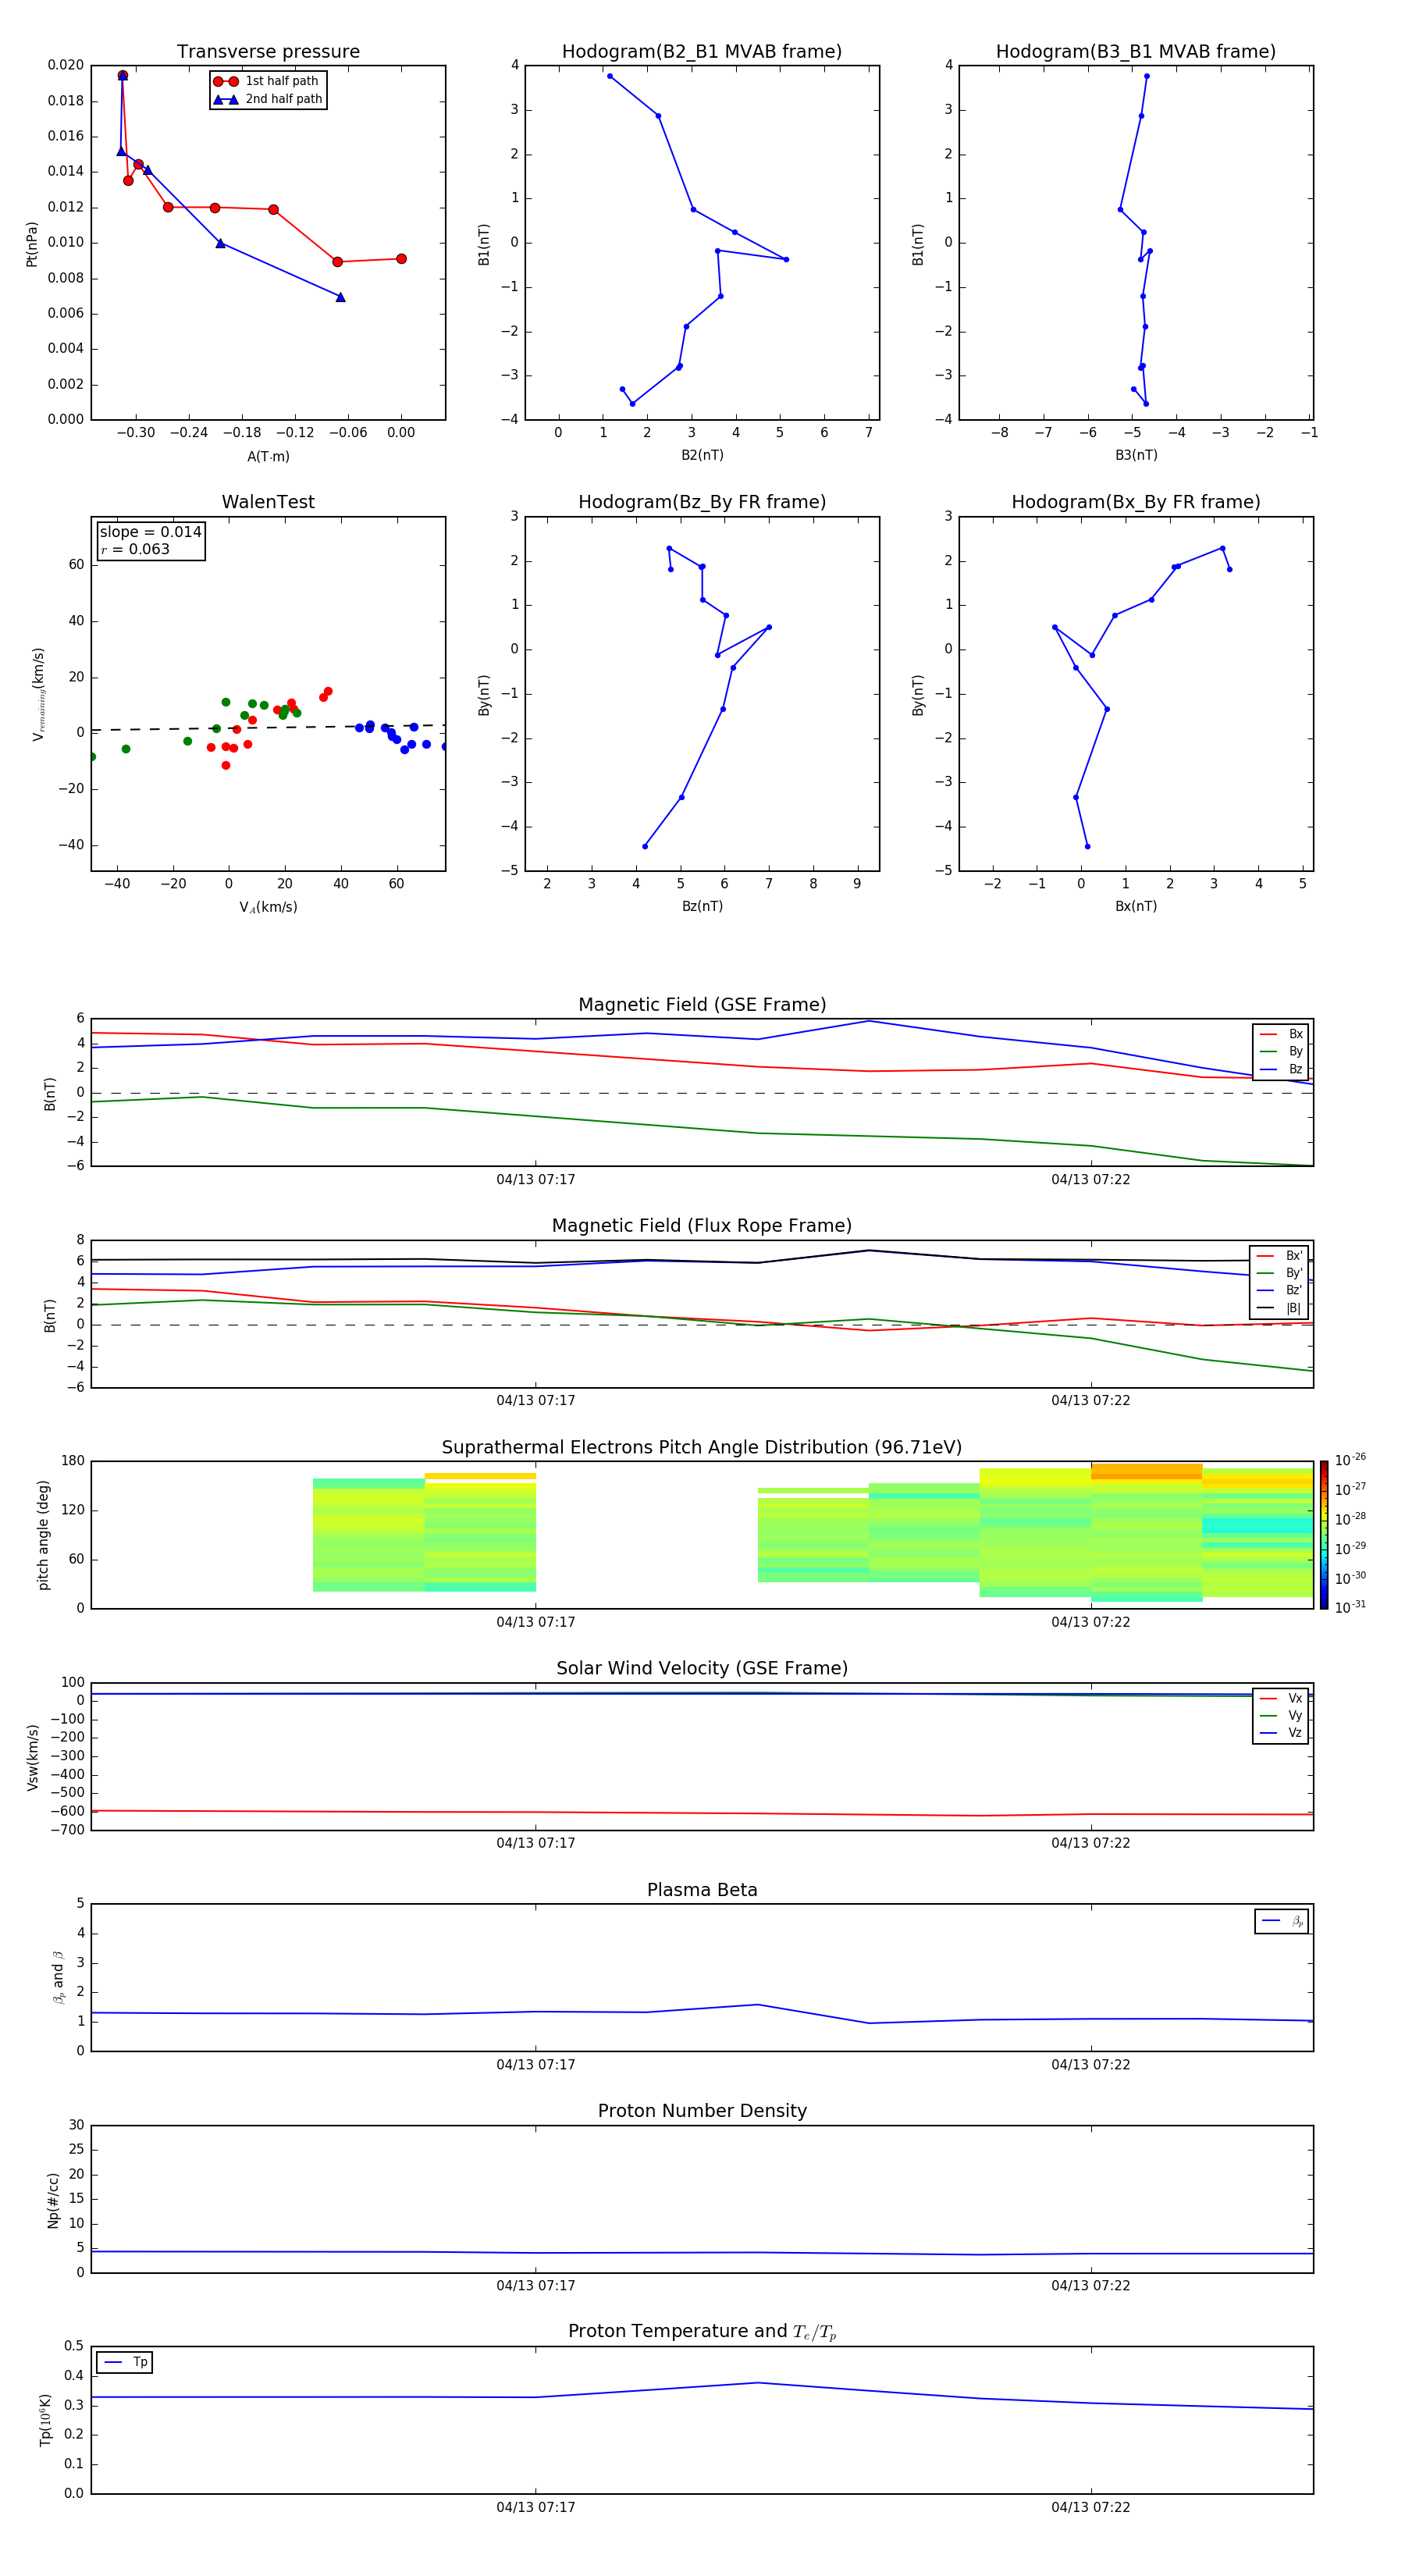
Task: Click the Np(#/cc) axis label
Action: point(53,2199)
